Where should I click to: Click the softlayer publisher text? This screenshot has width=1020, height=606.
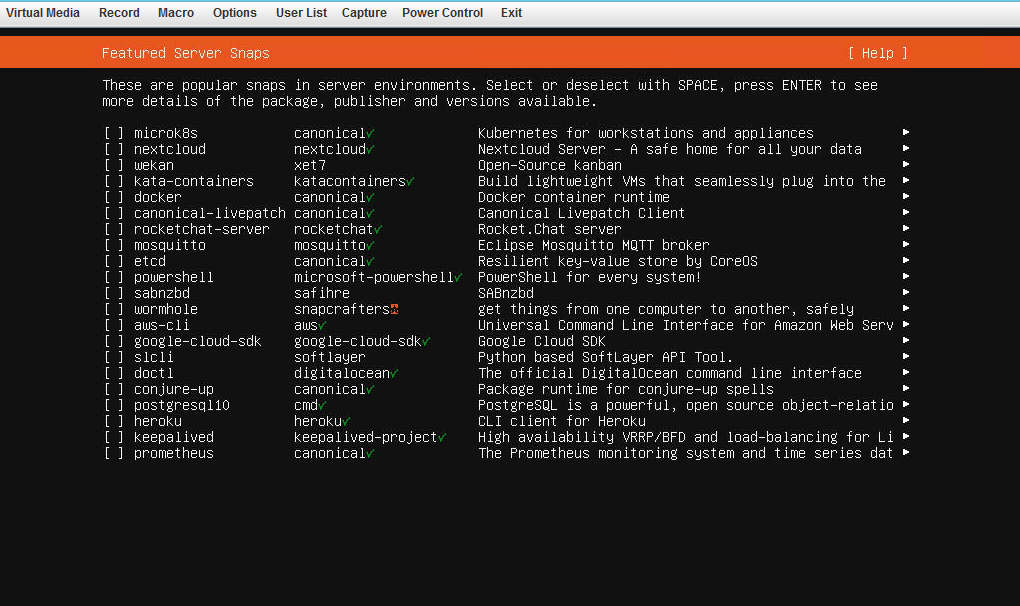pyautogui.click(x=329, y=357)
